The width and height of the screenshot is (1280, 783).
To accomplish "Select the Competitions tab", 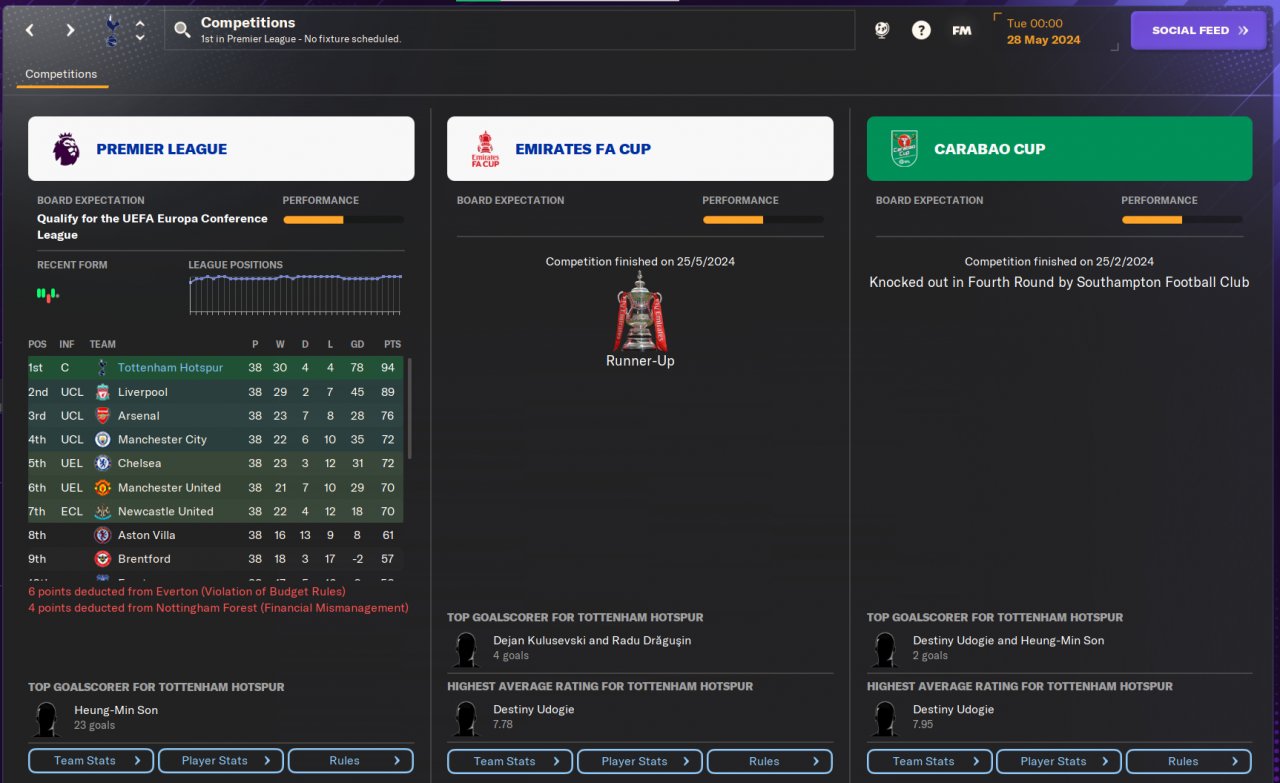I will (61, 74).
